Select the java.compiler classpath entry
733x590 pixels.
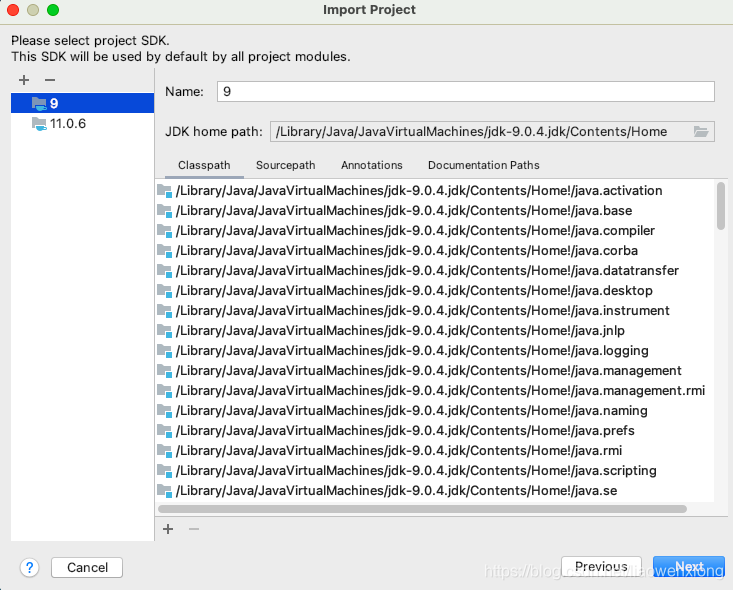[435, 230]
